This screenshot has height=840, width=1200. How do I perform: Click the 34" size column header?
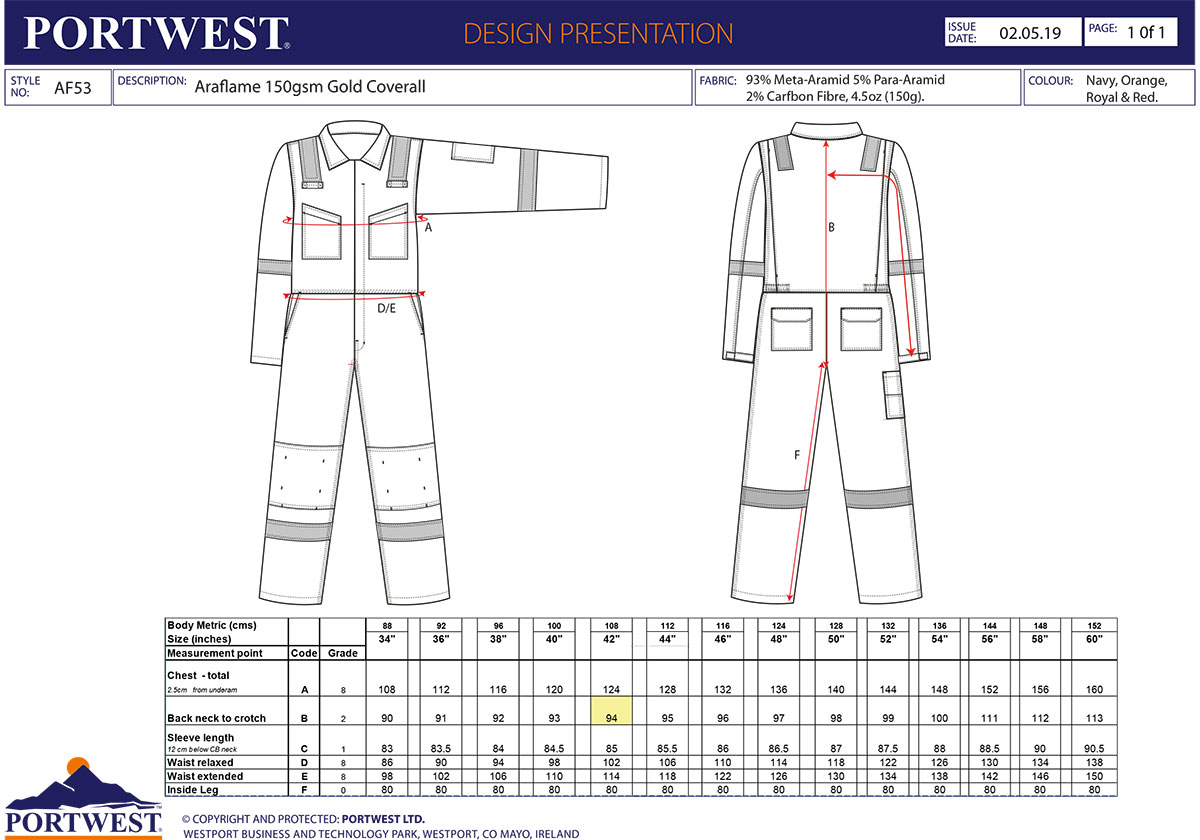(x=387, y=639)
